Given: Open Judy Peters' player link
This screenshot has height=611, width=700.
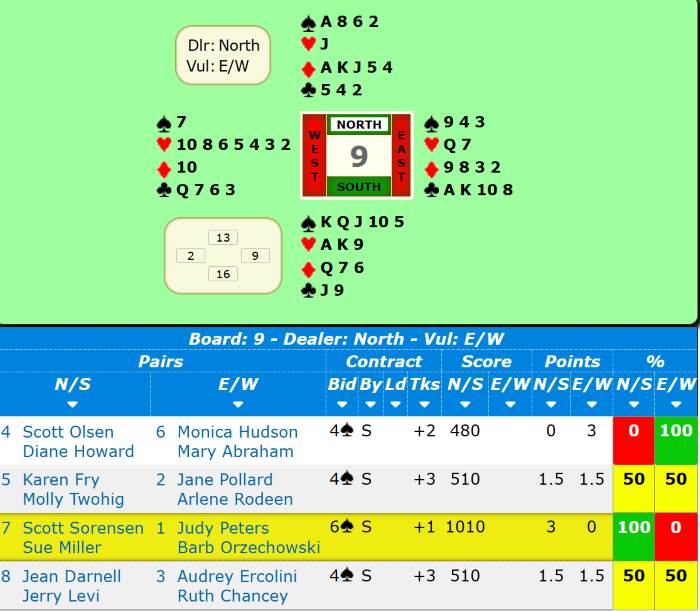Looking at the screenshot, I should (223, 528).
